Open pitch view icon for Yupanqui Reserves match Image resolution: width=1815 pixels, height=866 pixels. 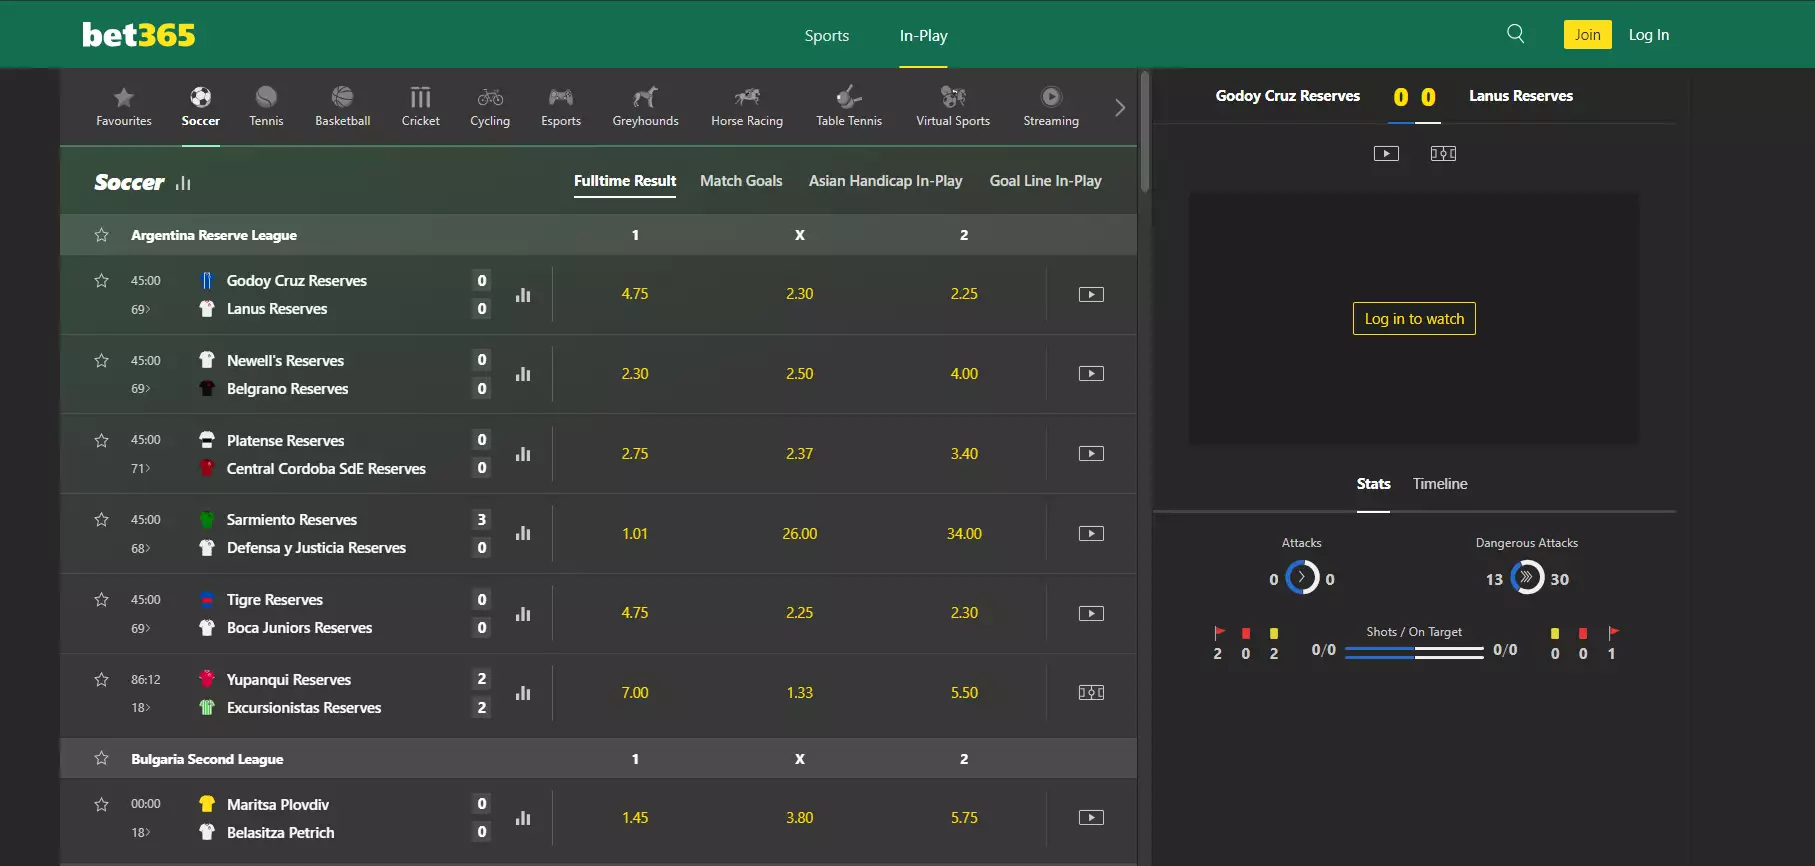pos(1091,692)
